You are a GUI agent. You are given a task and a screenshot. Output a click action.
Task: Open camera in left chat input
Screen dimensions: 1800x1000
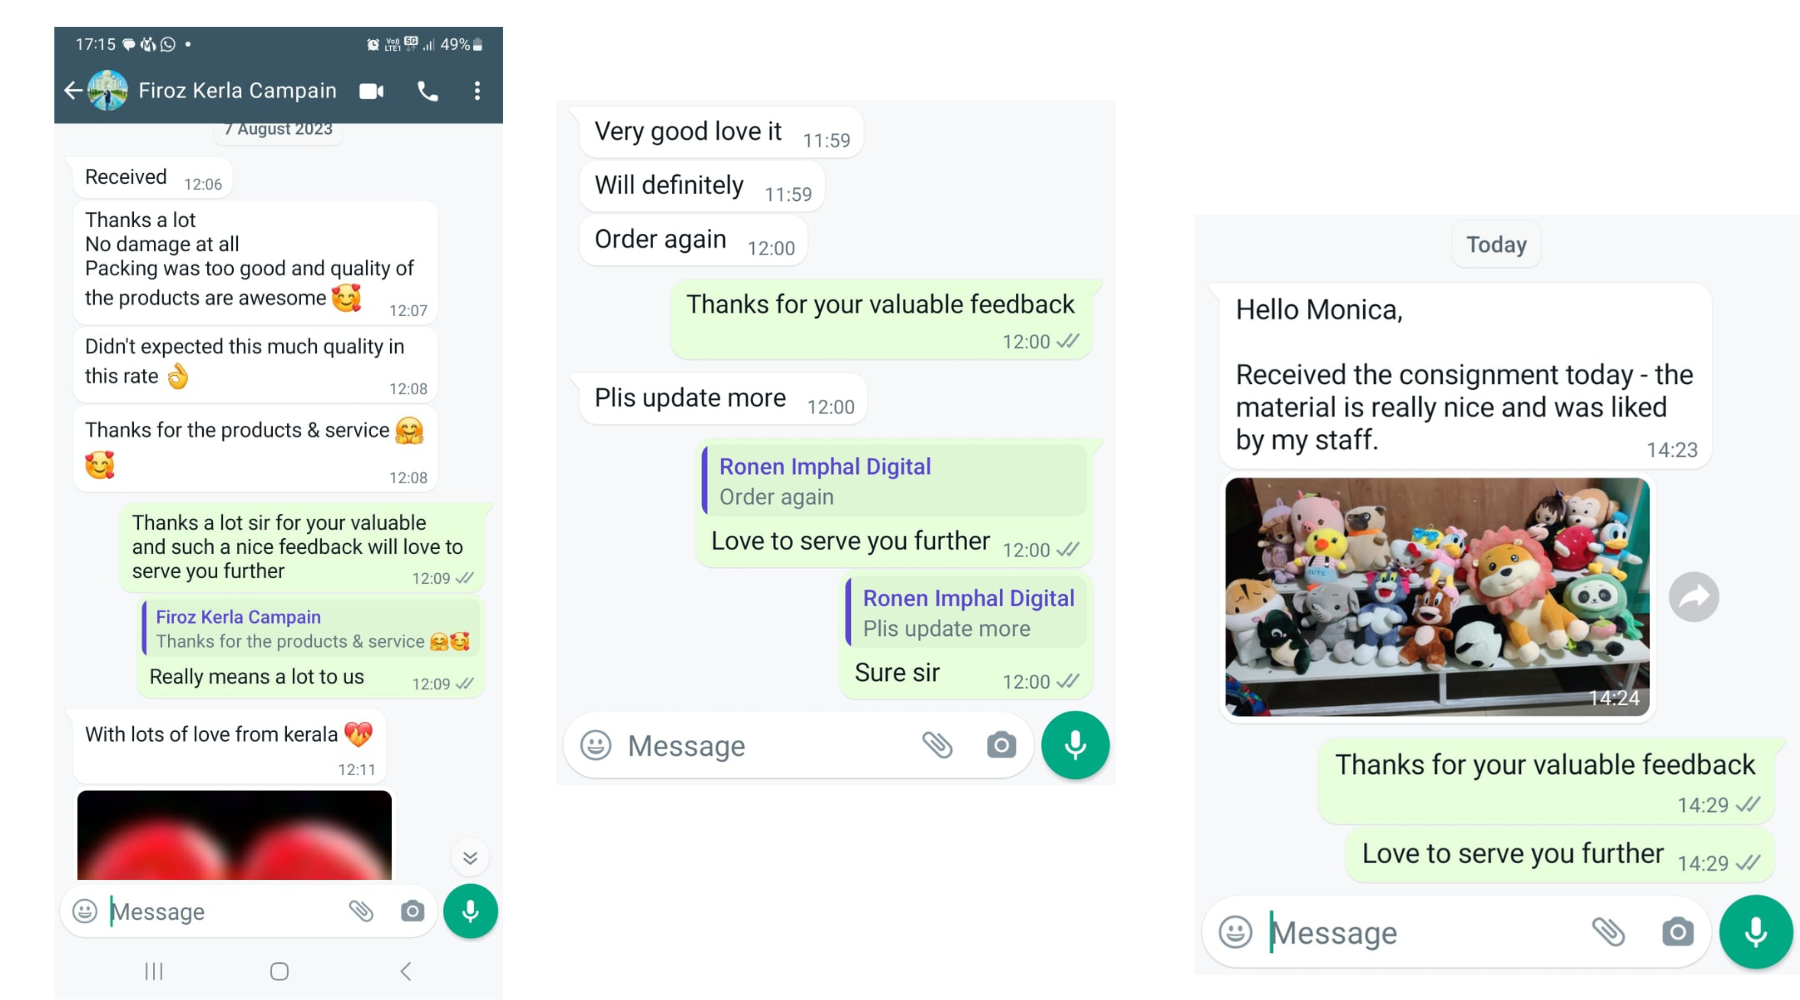pyautogui.click(x=412, y=911)
